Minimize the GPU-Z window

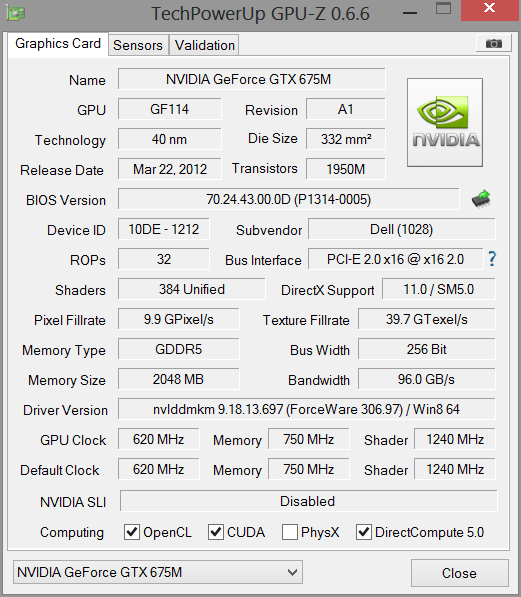[x=410, y=13]
